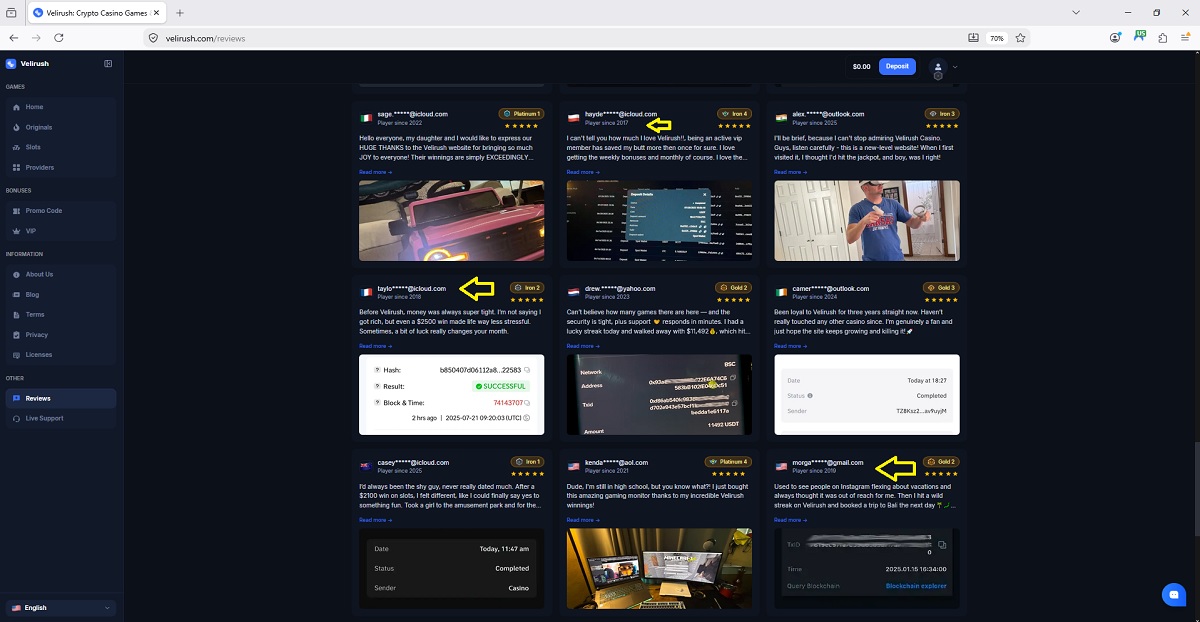Open the Slots section icon
The image size is (1200, 622).
click(x=16, y=147)
